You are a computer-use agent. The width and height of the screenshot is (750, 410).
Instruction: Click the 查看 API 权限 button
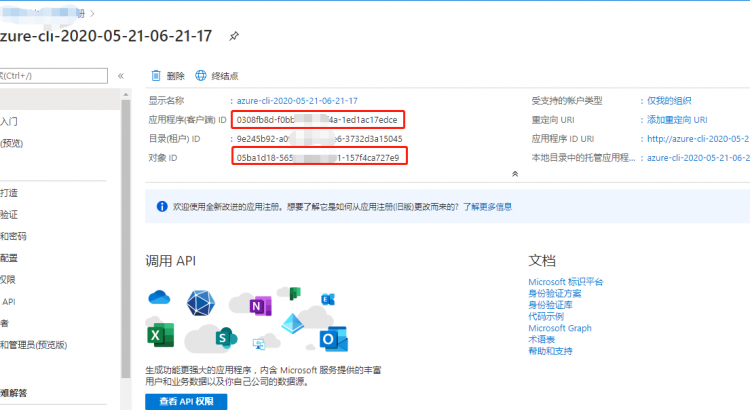point(186,401)
